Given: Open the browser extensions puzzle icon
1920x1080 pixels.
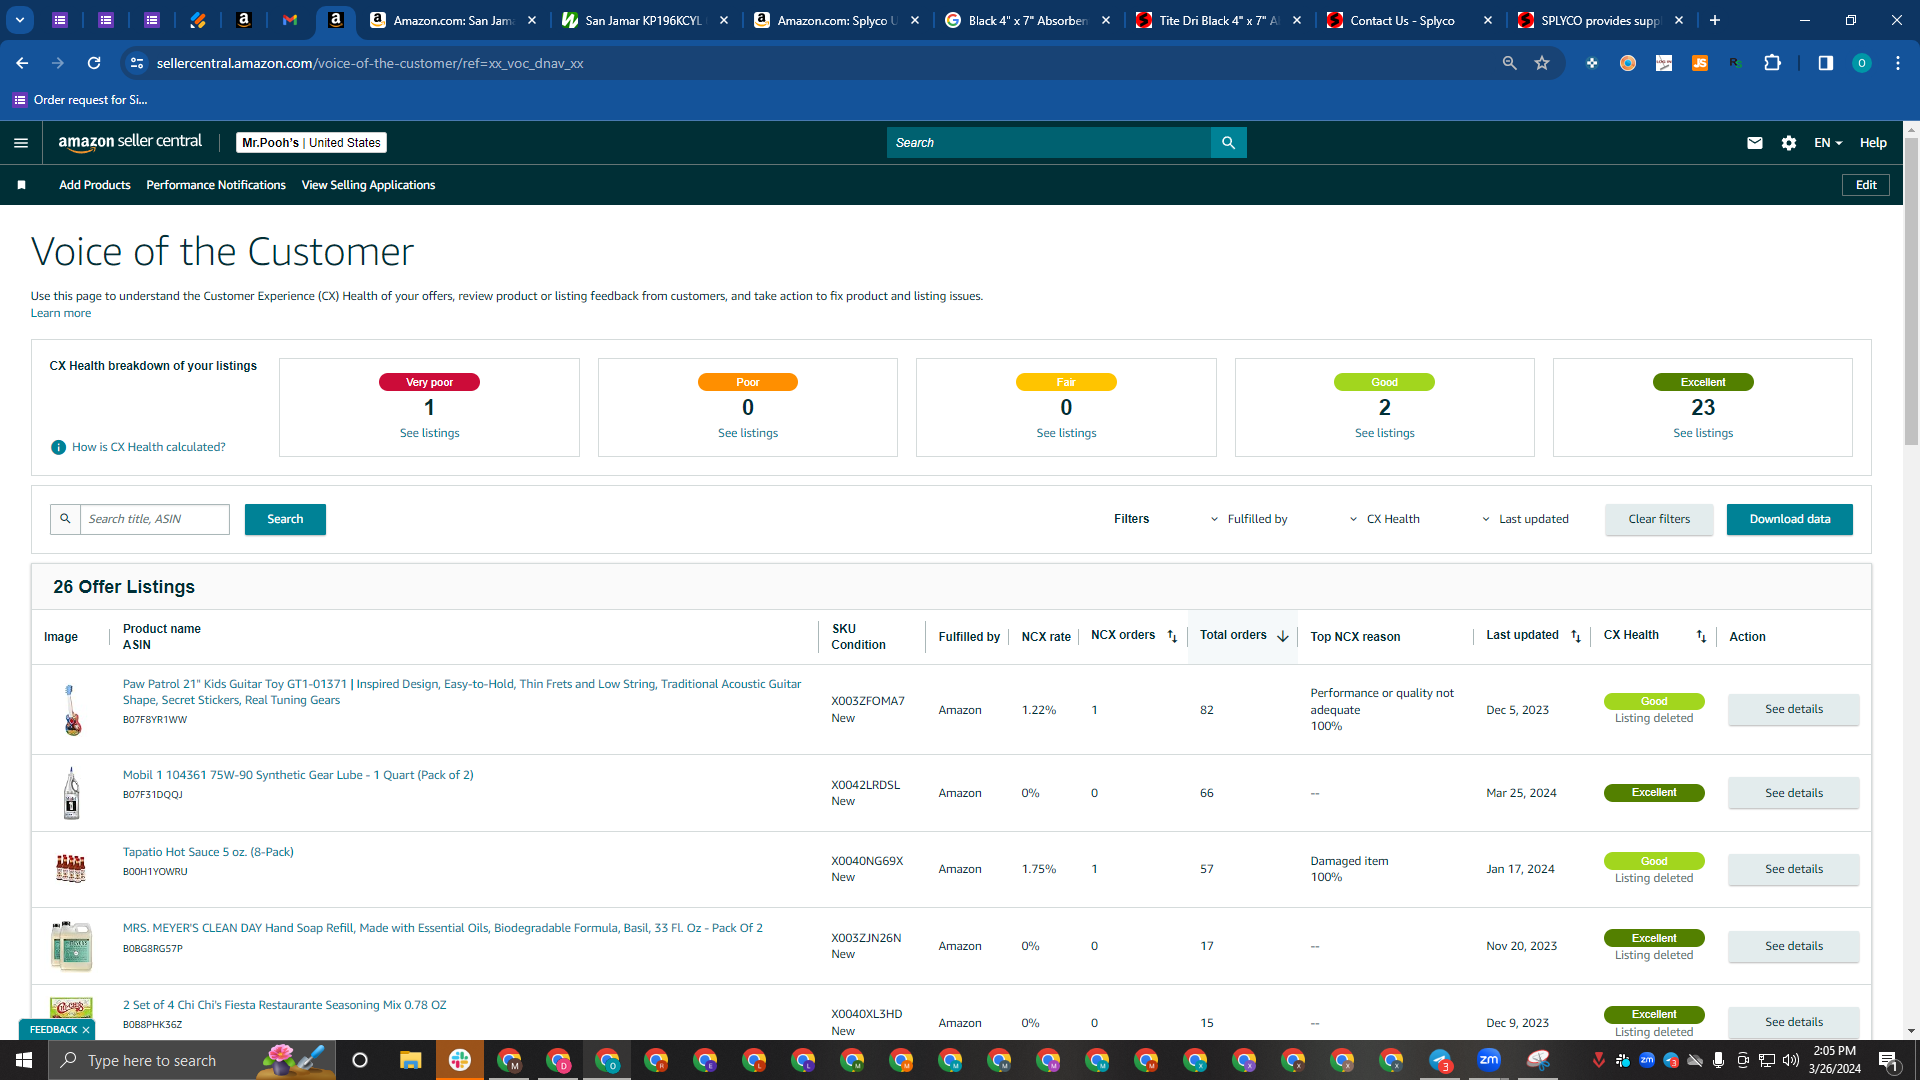Looking at the screenshot, I should click(1772, 63).
